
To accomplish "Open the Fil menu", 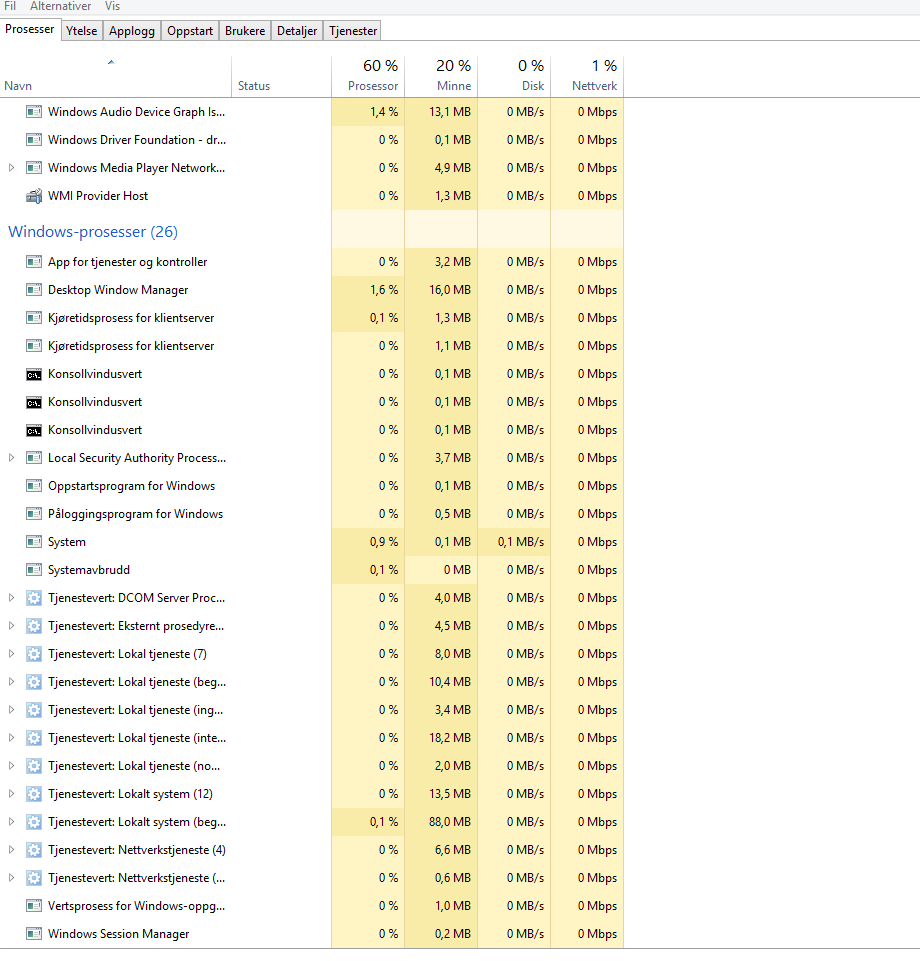I will pos(10,6).
